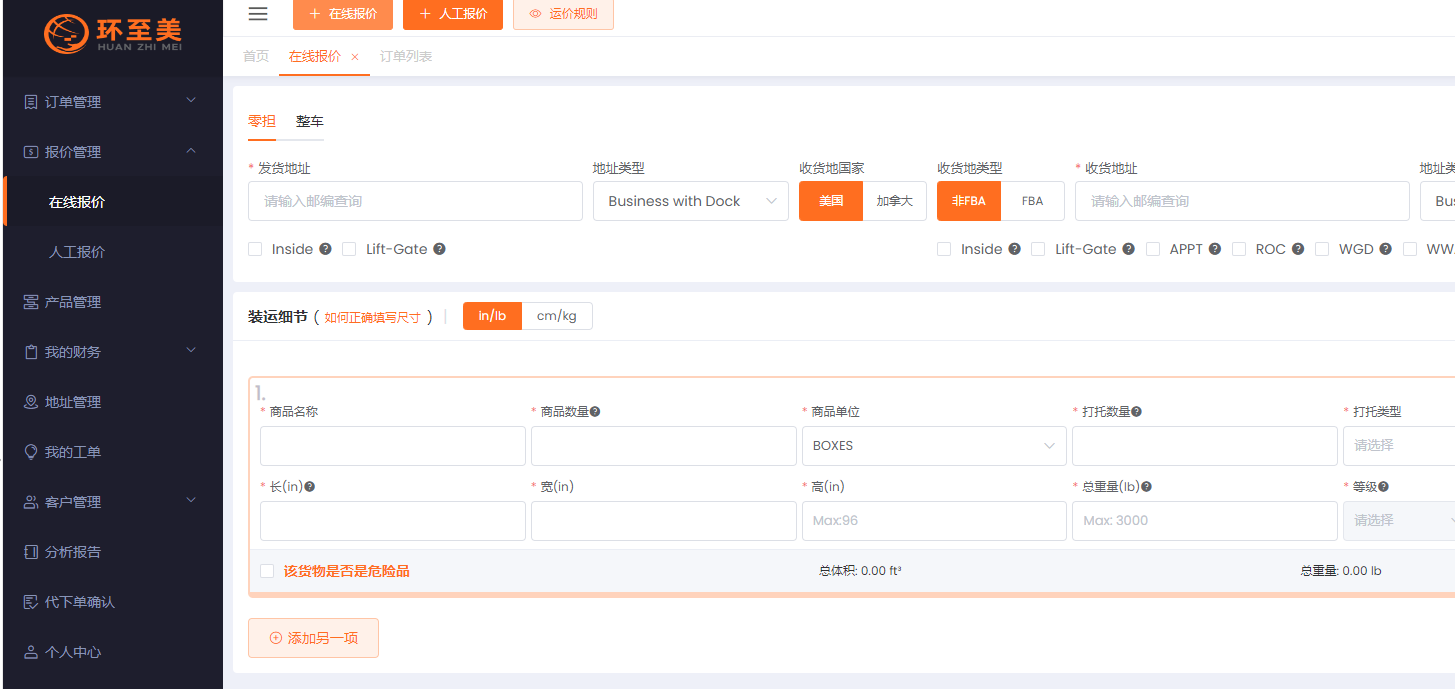Check the sender Lift-Gate option
1455x689 pixels.
click(349, 249)
